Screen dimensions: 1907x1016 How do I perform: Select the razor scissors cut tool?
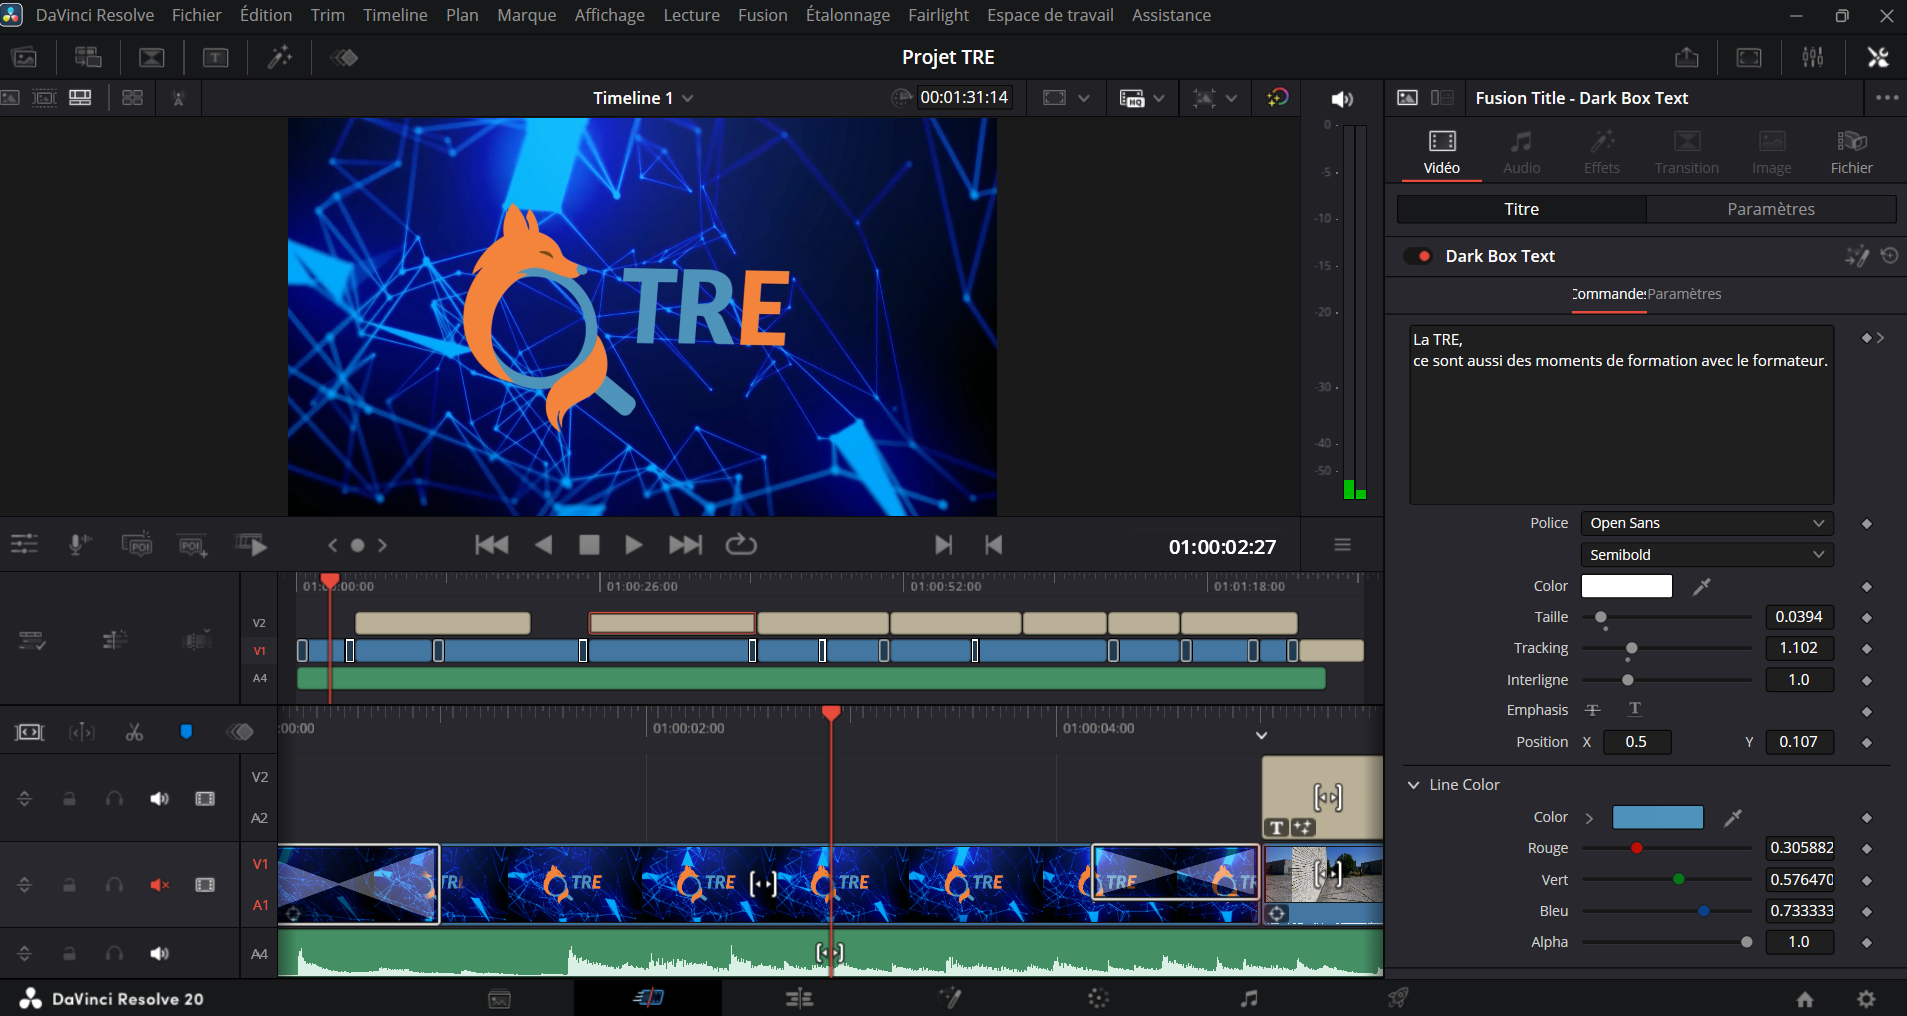[134, 732]
